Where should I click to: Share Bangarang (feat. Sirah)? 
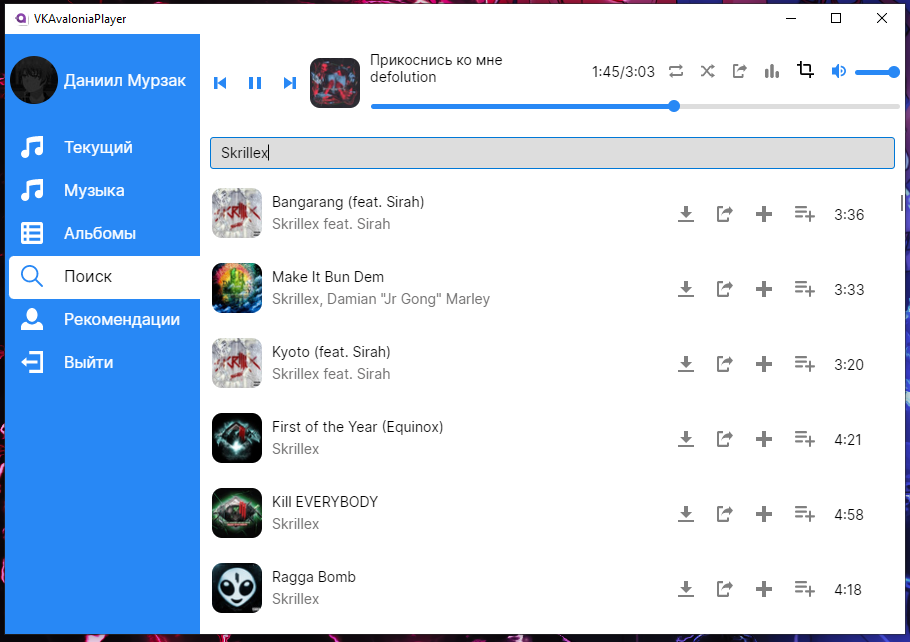coord(724,214)
